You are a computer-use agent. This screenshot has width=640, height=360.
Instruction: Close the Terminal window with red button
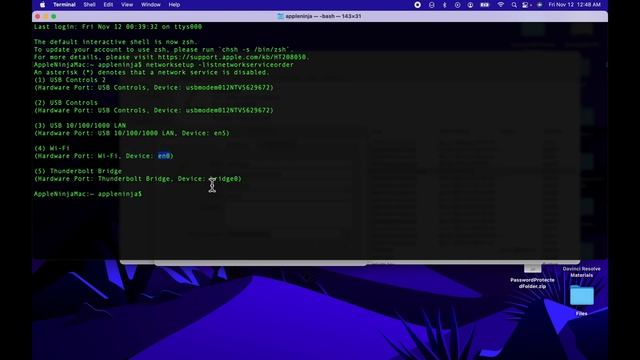point(38,16)
